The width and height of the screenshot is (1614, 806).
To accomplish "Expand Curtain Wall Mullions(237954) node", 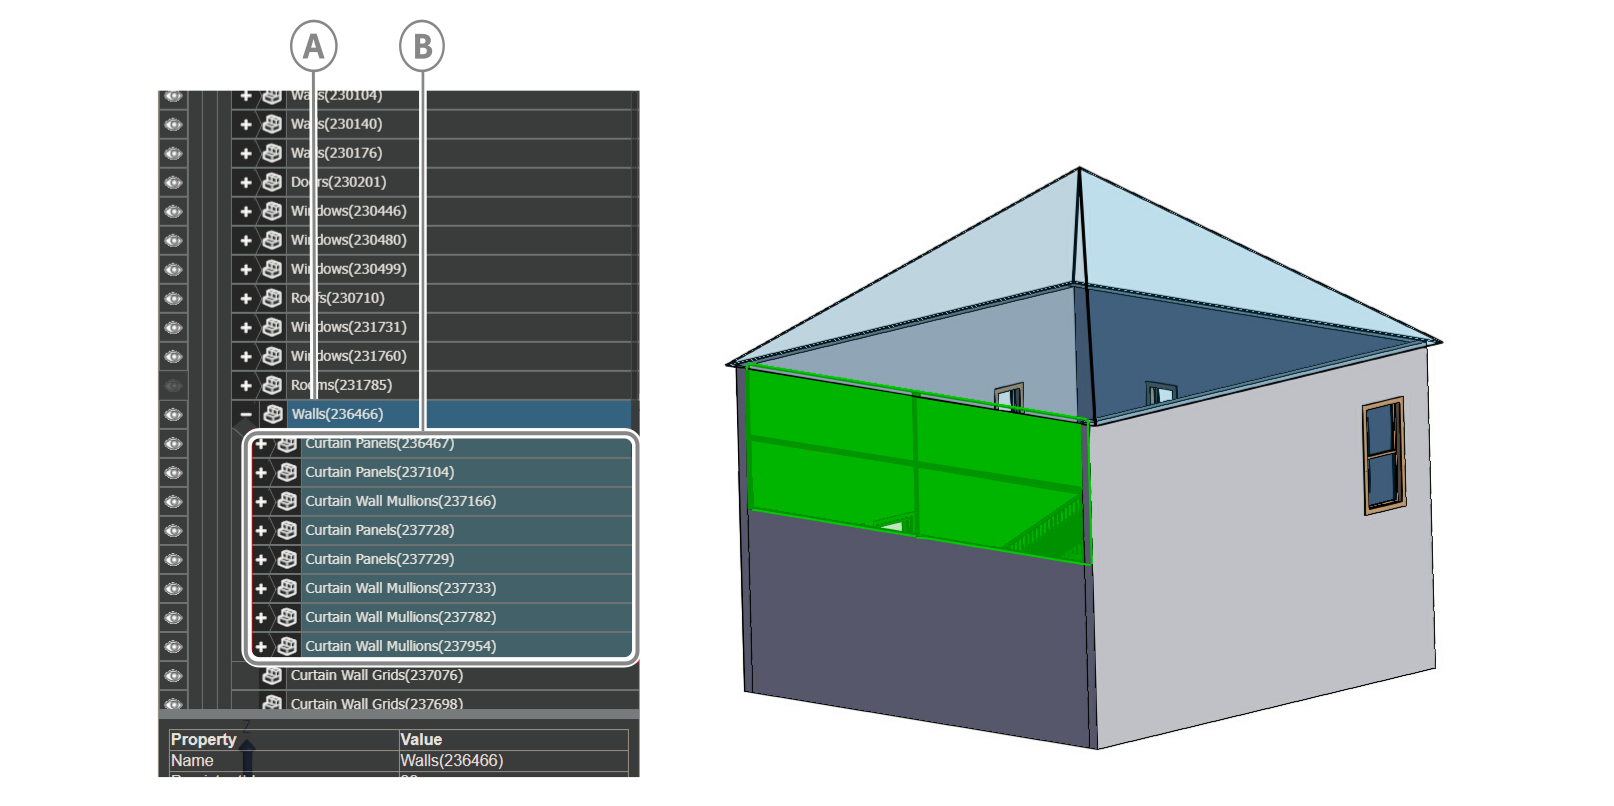I will point(261,646).
